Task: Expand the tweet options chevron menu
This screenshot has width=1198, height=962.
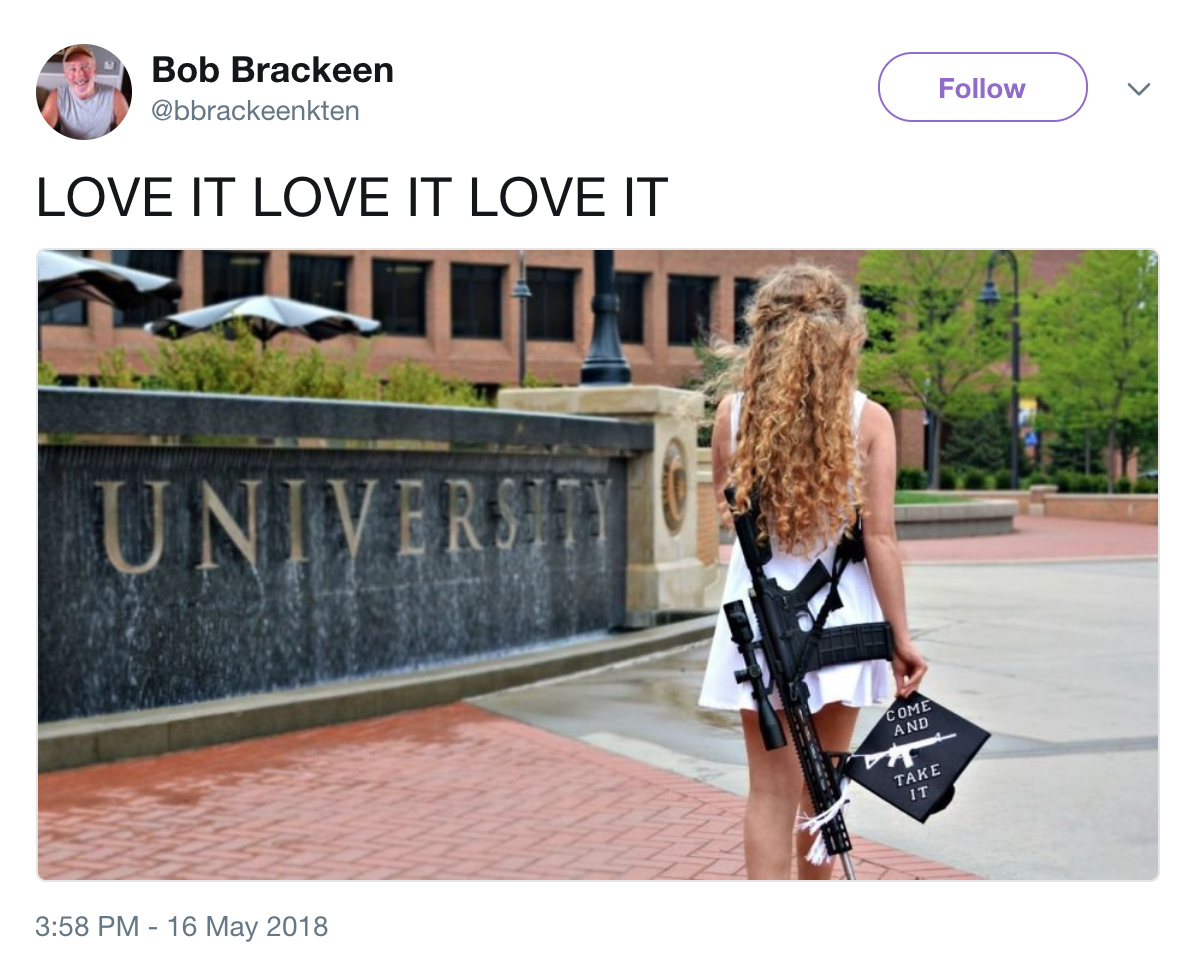Action: click(x=1138, y=89)
